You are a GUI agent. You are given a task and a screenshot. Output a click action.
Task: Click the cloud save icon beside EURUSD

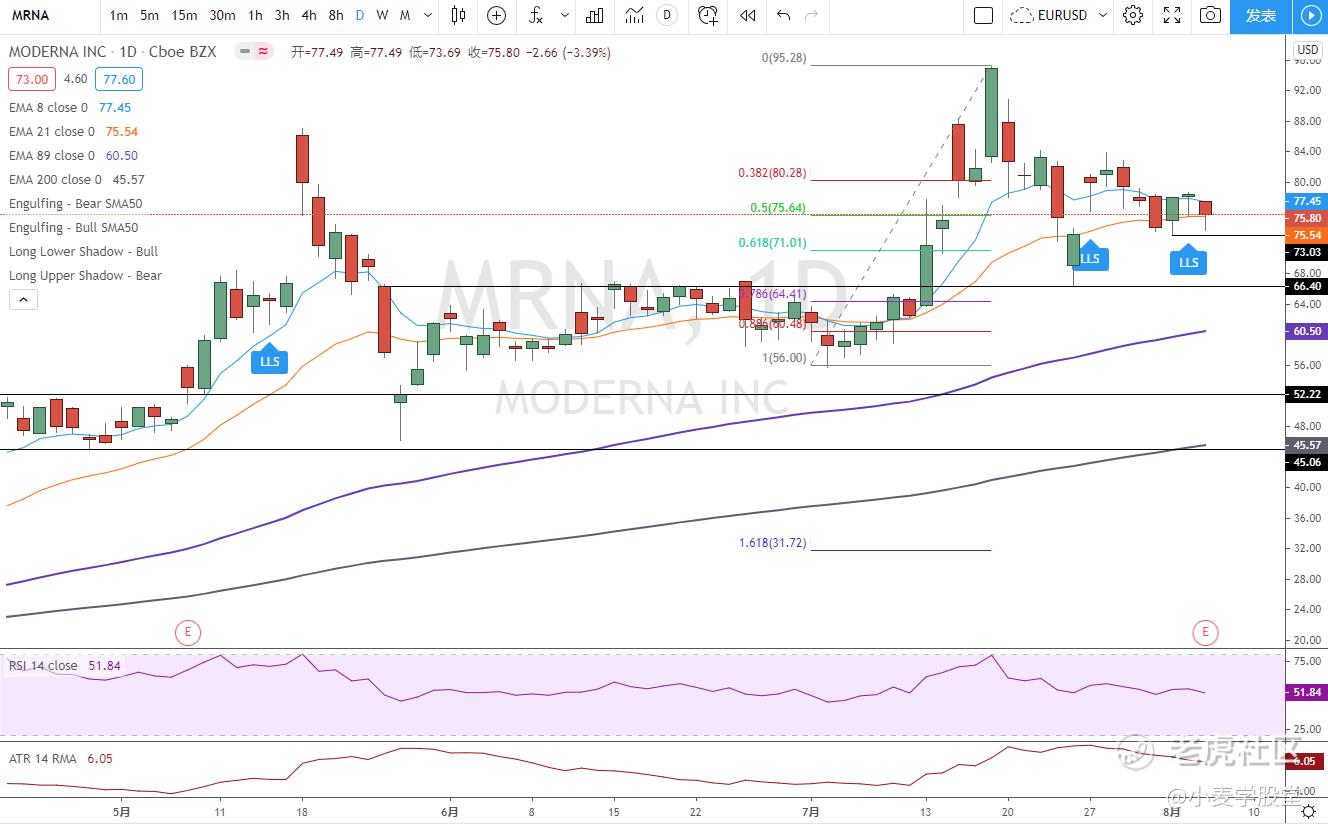click(x=1021, y=15)
